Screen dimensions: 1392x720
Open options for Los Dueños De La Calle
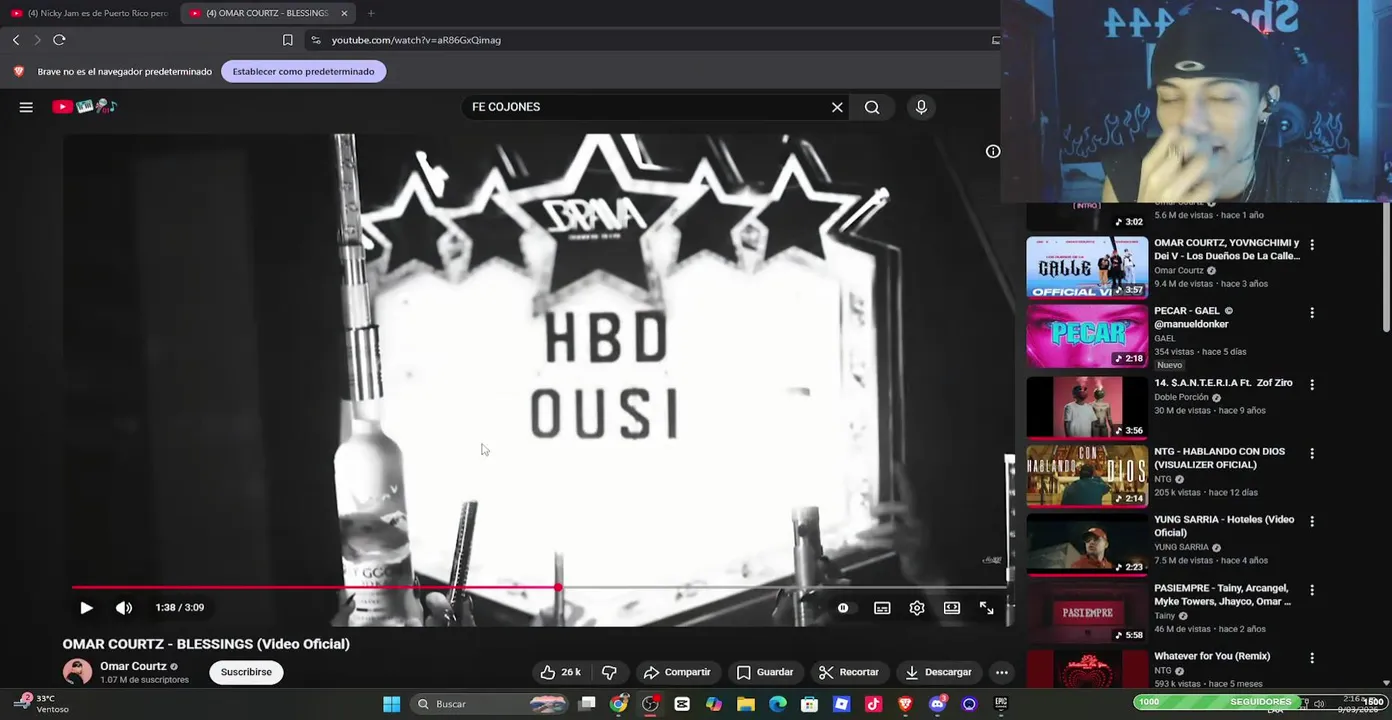click(x=1312, y=244)
